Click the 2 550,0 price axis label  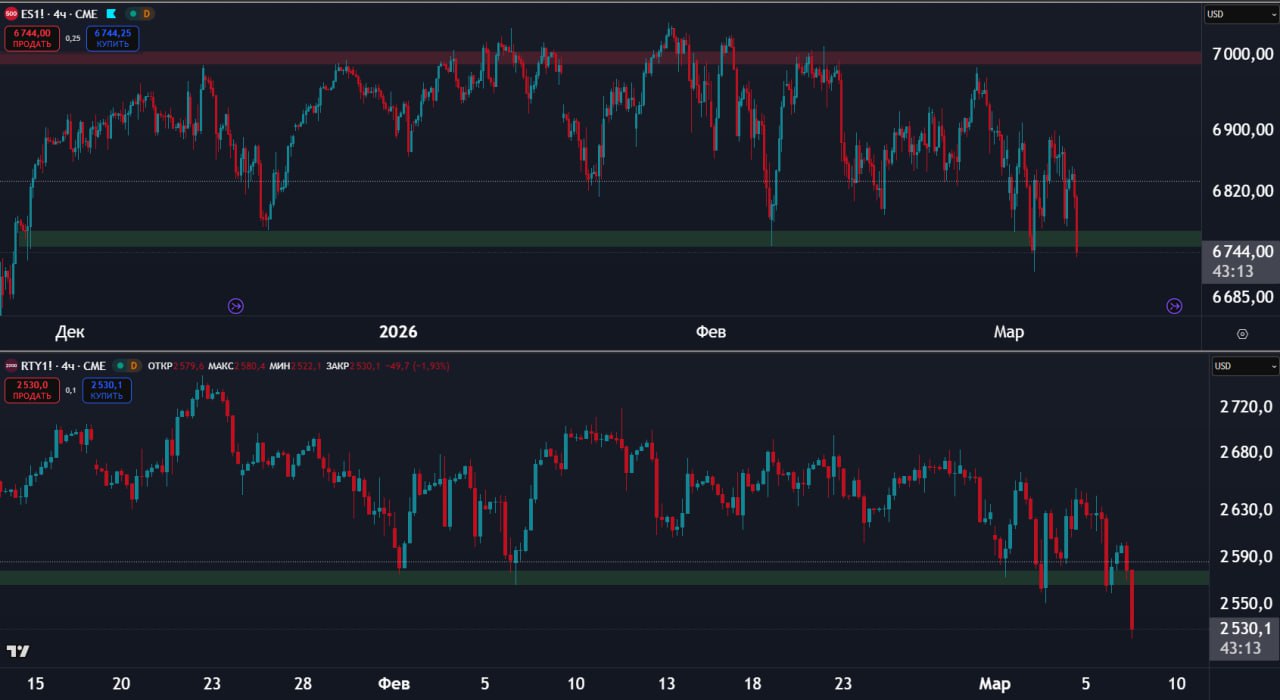point(1245,603)
